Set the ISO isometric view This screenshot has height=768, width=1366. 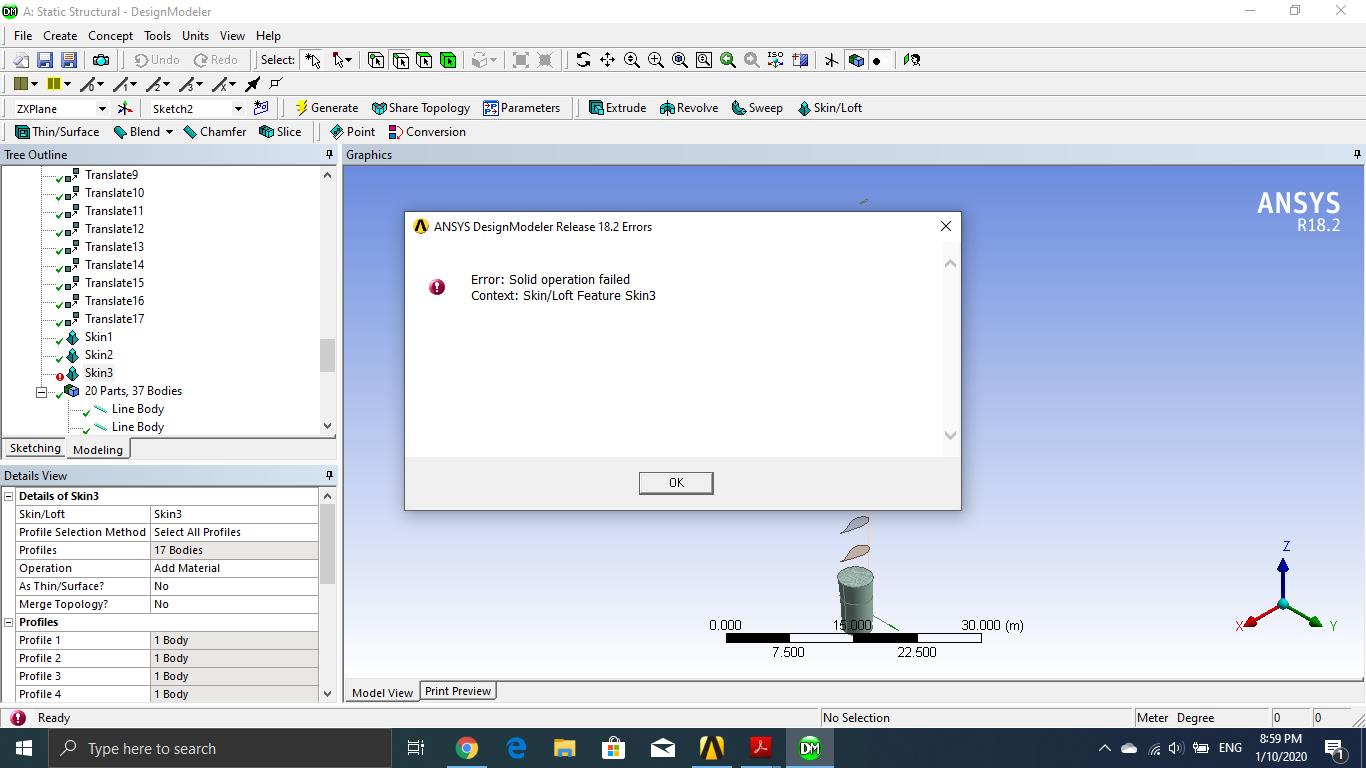(775, 60)
